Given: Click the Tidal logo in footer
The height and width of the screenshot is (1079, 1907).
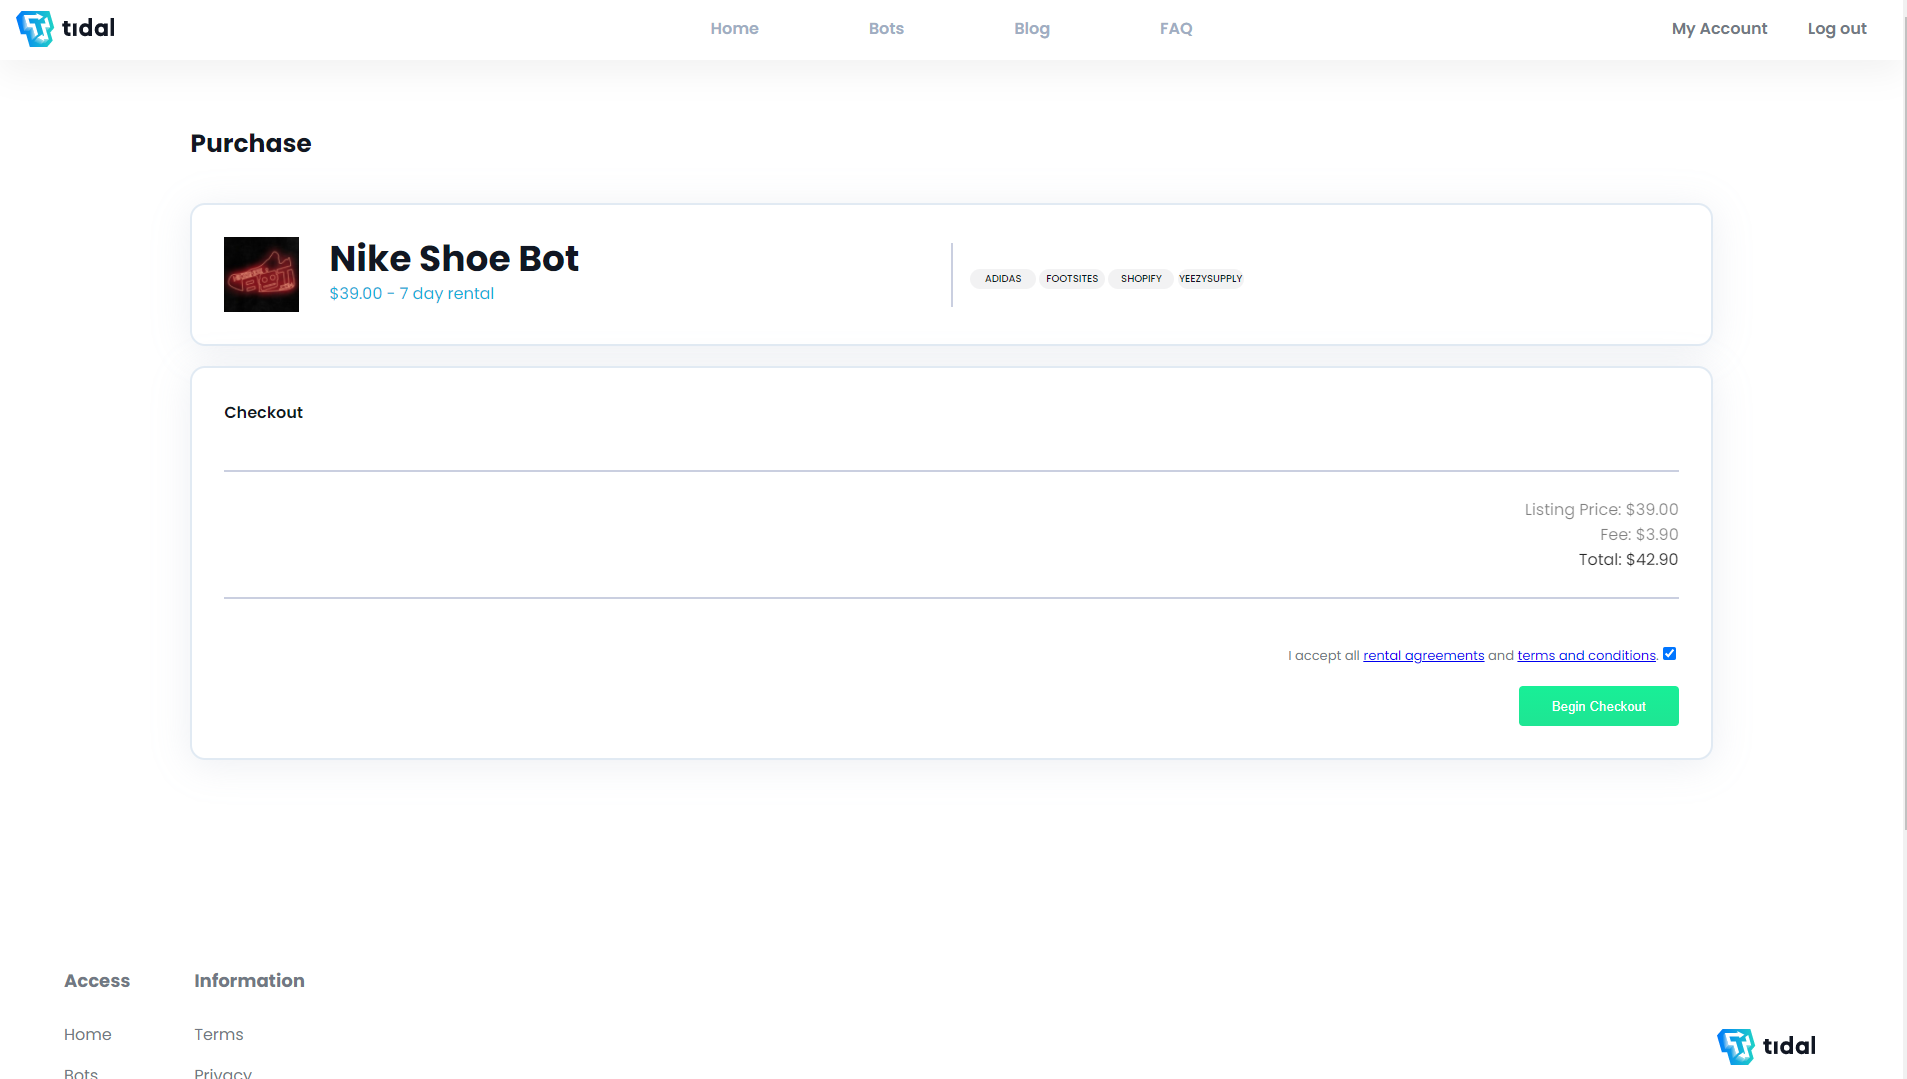Looking at the screenshot, I should tap(1766, 1046).
